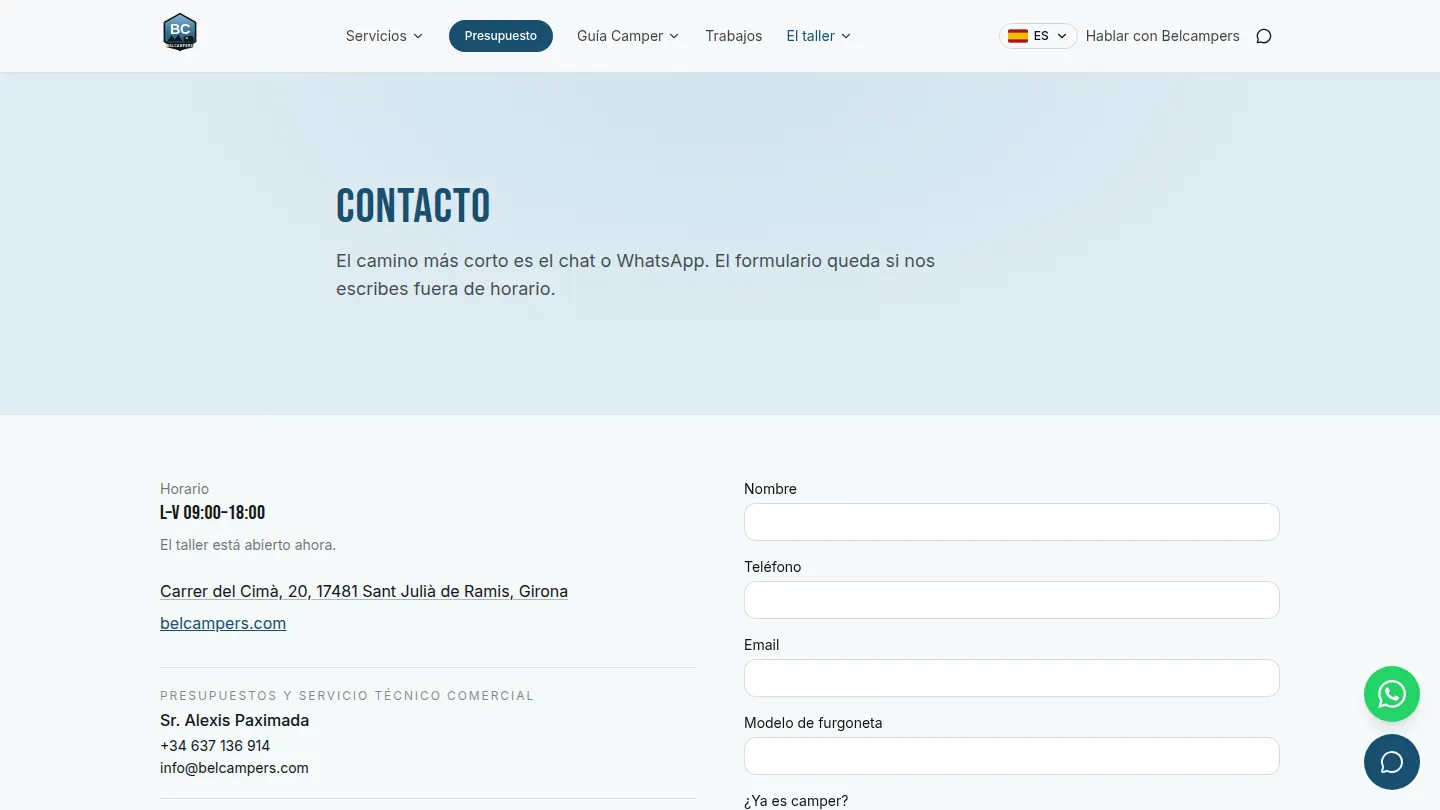Click the speech bubble icon in header

1264,36
